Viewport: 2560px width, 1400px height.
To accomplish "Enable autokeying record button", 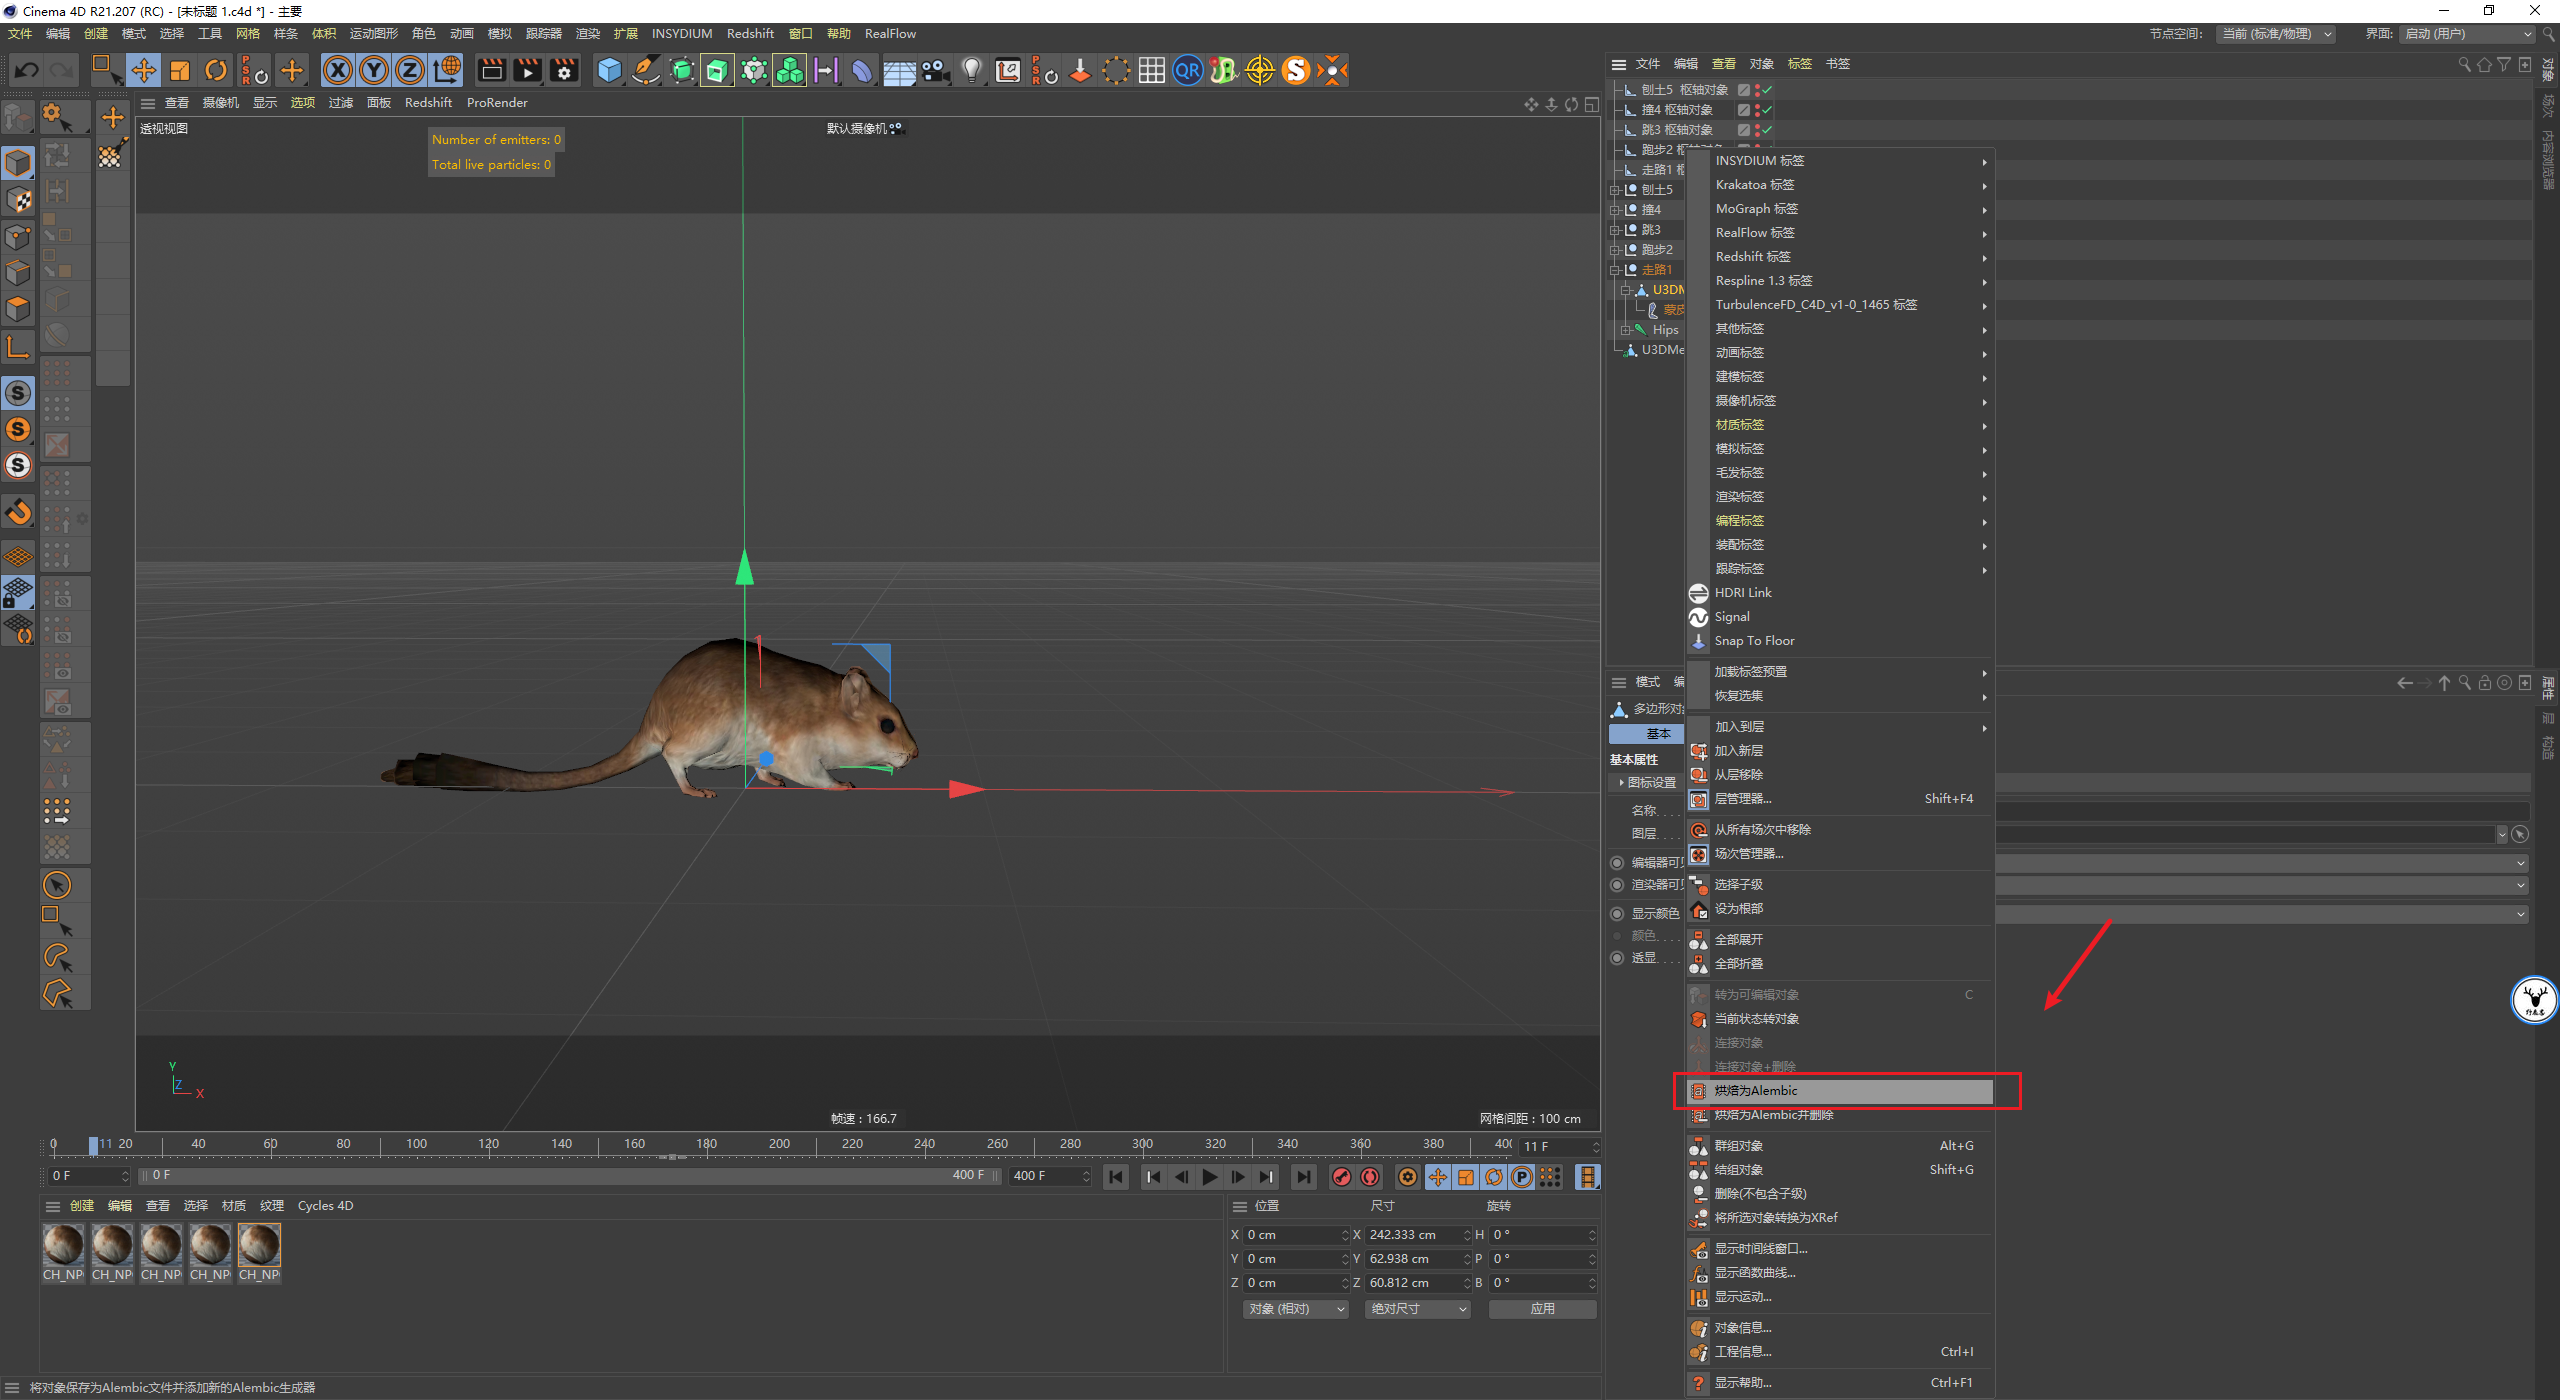I will (x=1370, y=1177).
